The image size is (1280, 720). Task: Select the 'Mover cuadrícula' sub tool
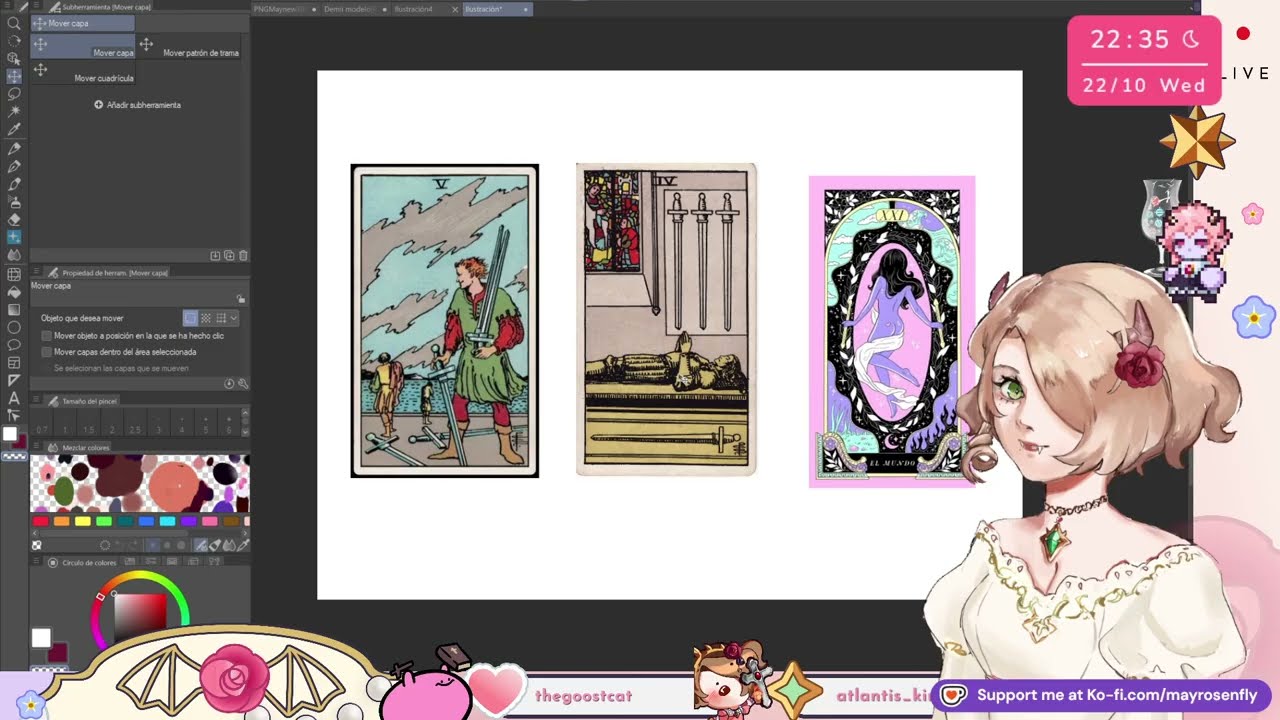click(84, 72)
